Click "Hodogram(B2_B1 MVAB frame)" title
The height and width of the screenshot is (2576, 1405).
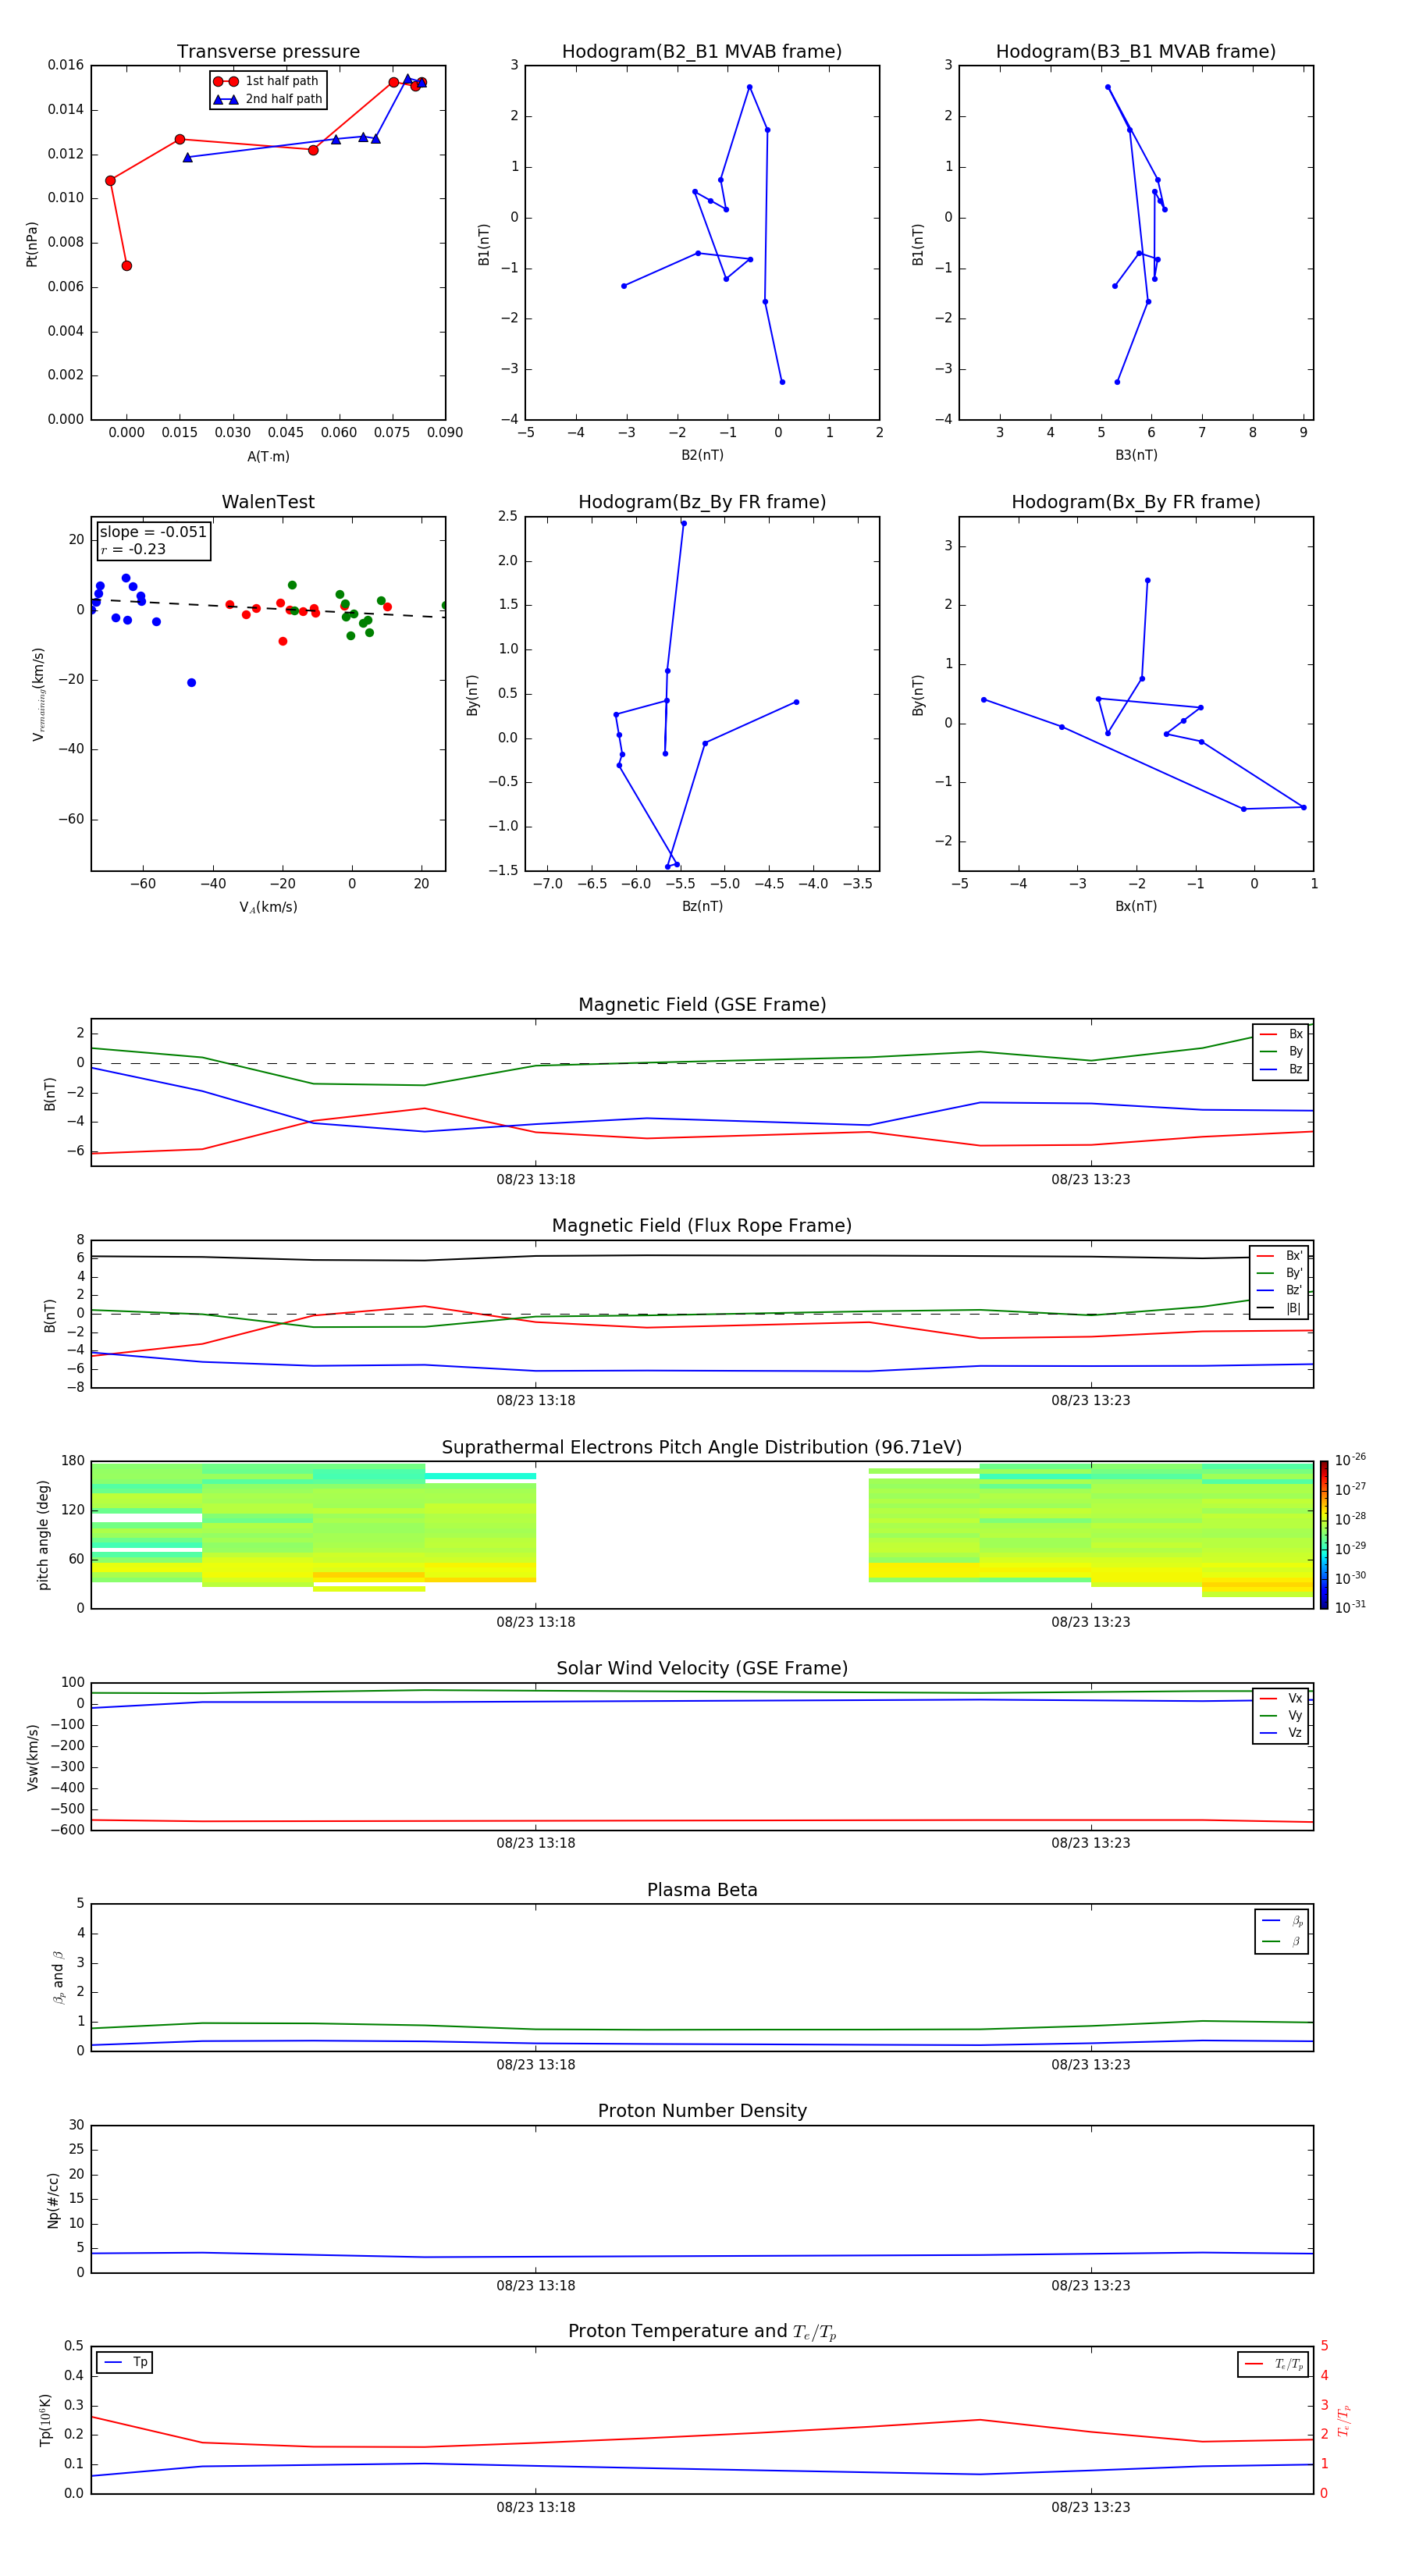coord(702,51)
